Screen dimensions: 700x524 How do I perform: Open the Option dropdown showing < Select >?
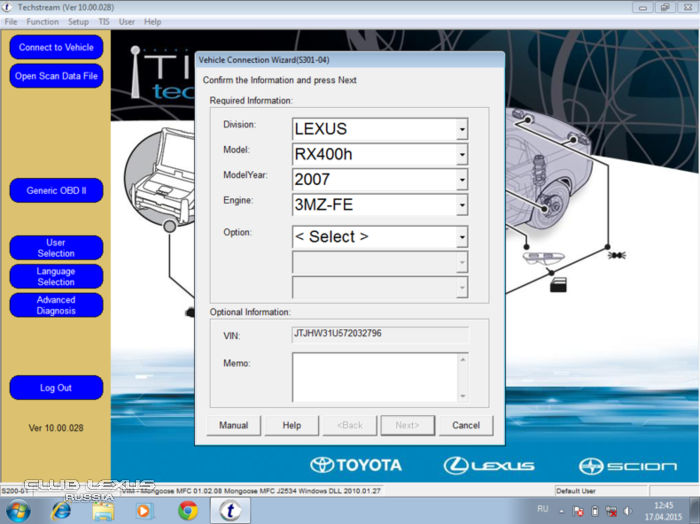(462, 237)
